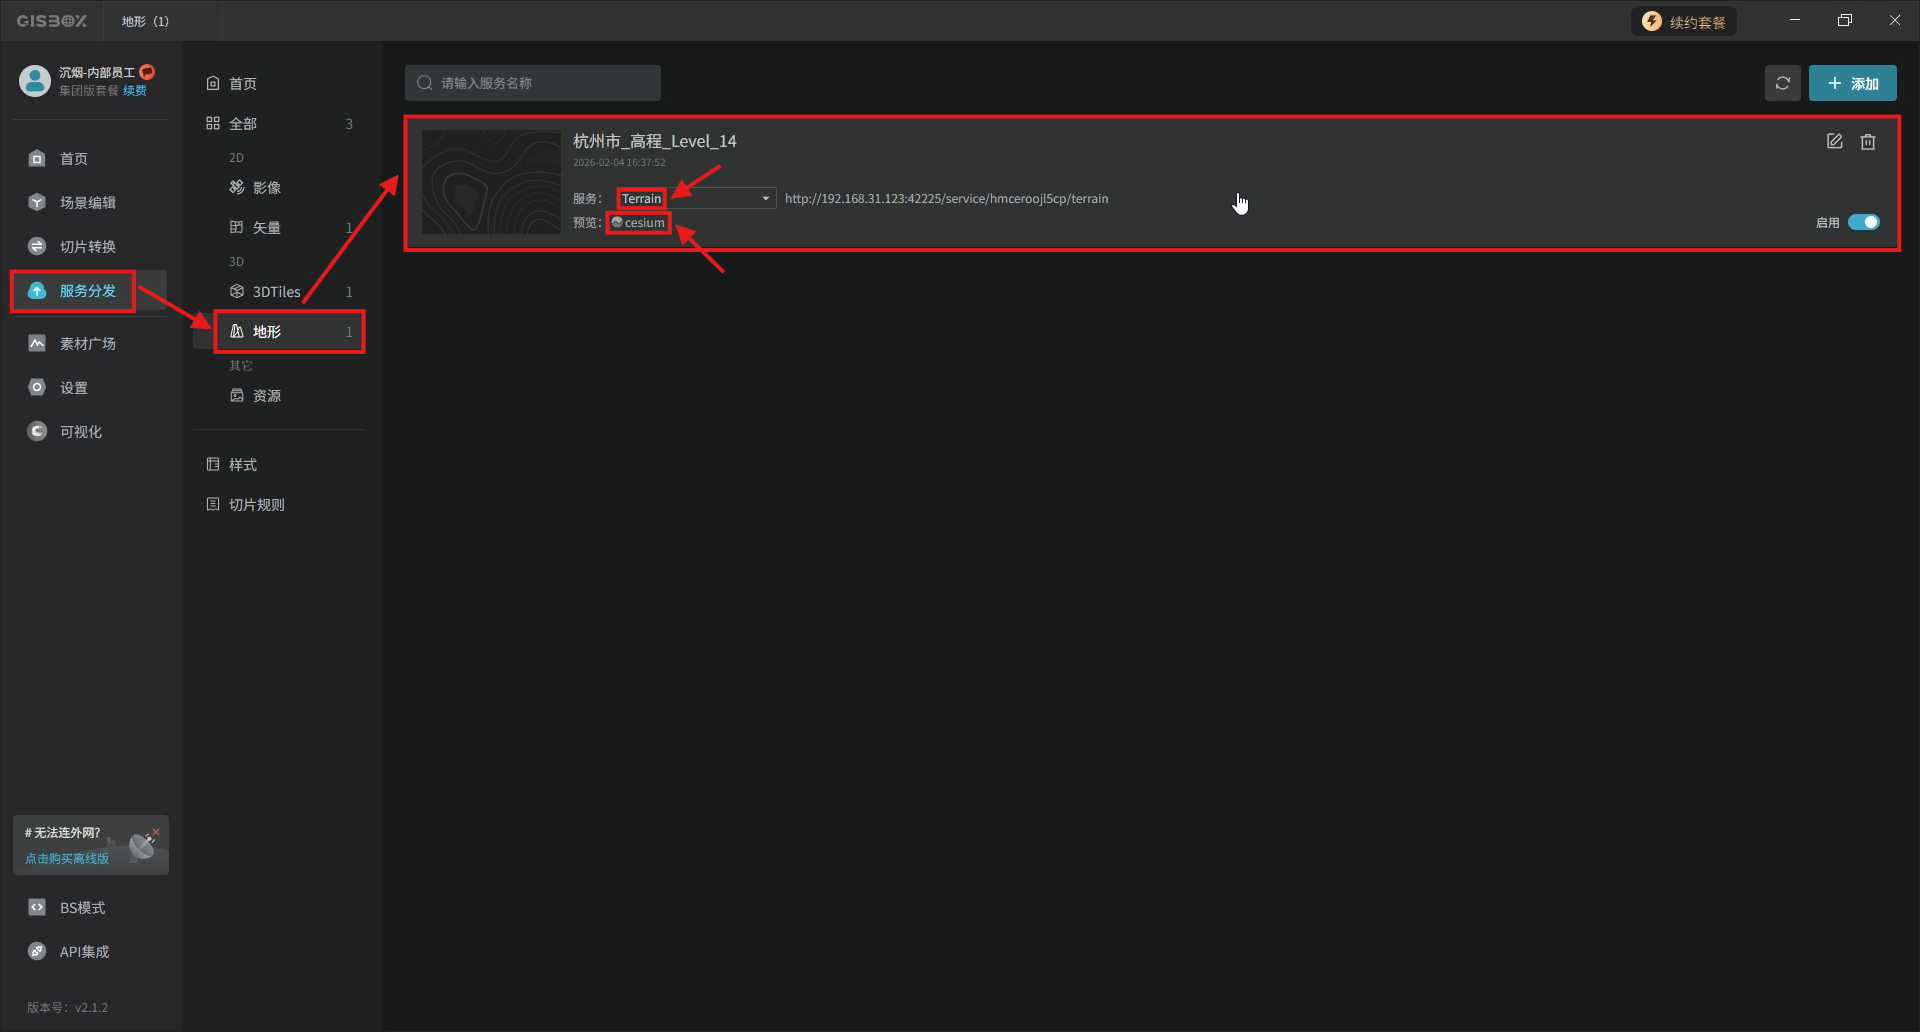The height and width of the screenshot is (1032, 1920).
Task: Open 切片规则 menu item
Action: click(x=256, y=505)
